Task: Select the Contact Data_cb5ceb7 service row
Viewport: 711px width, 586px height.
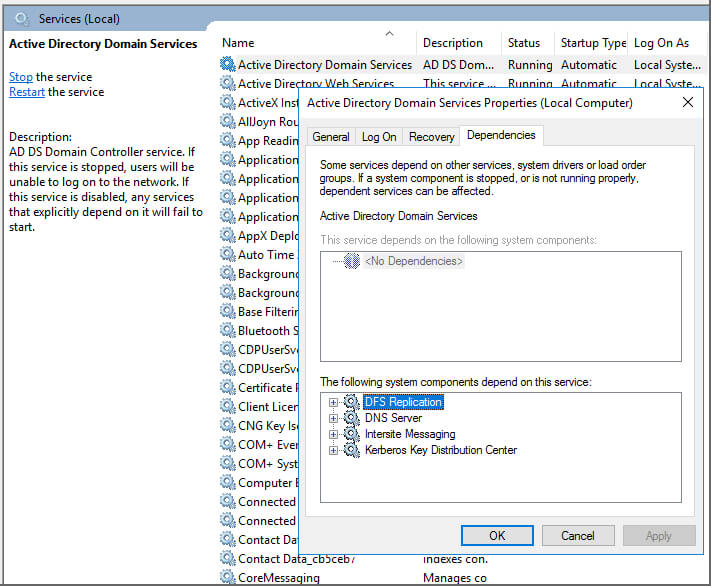Action: tap(296, 559)
